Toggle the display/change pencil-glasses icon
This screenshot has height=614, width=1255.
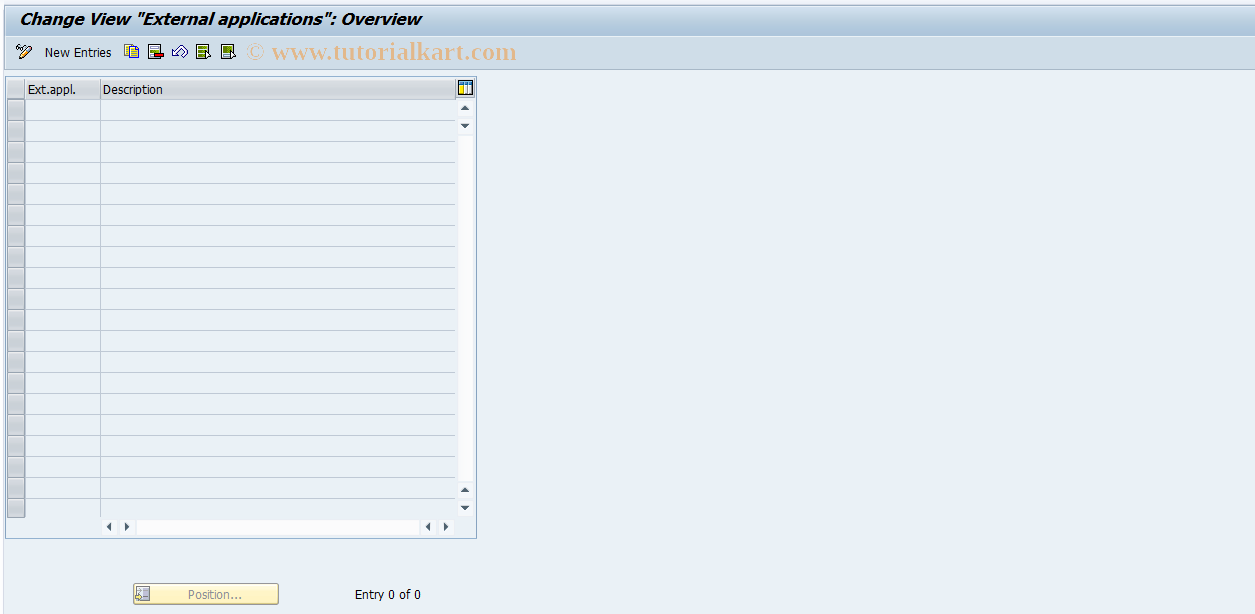(24, 52)
